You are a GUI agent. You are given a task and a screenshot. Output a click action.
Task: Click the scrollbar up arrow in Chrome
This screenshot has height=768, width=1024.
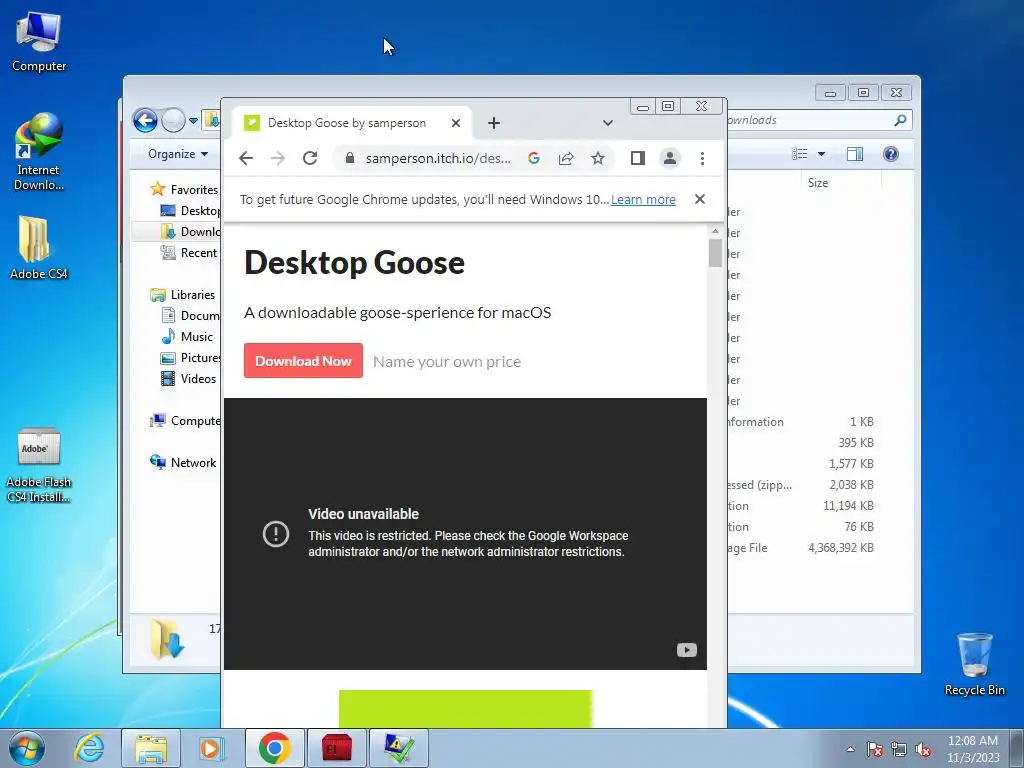coord(715,231)
